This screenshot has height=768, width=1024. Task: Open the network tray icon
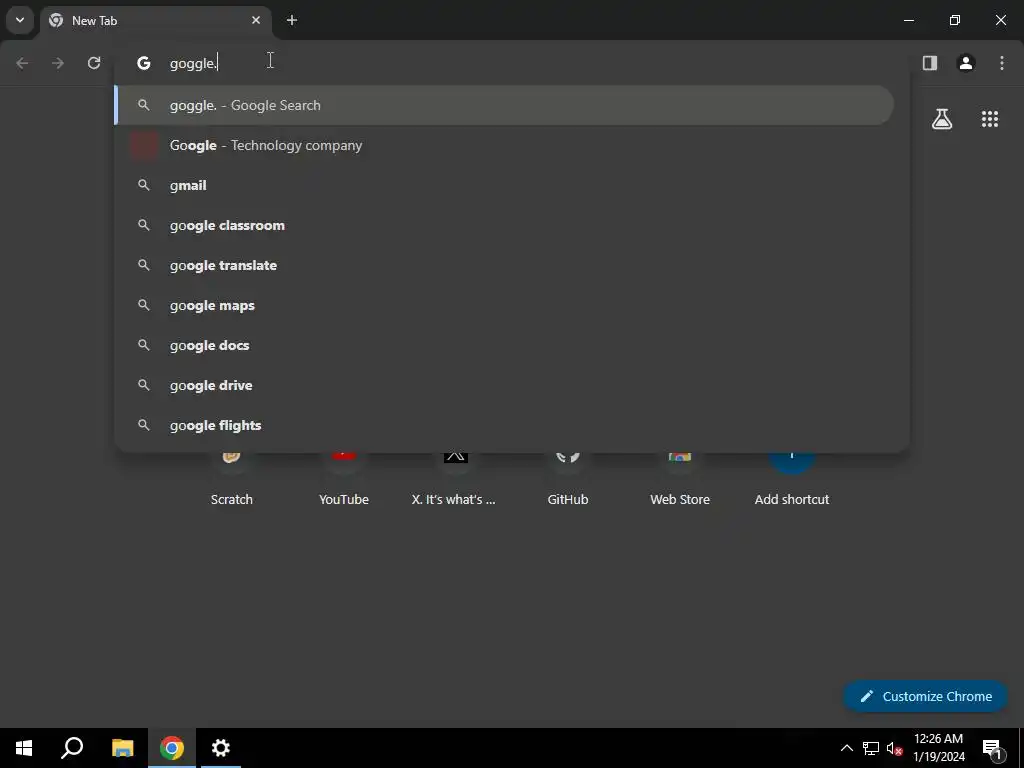pos(871,748)
